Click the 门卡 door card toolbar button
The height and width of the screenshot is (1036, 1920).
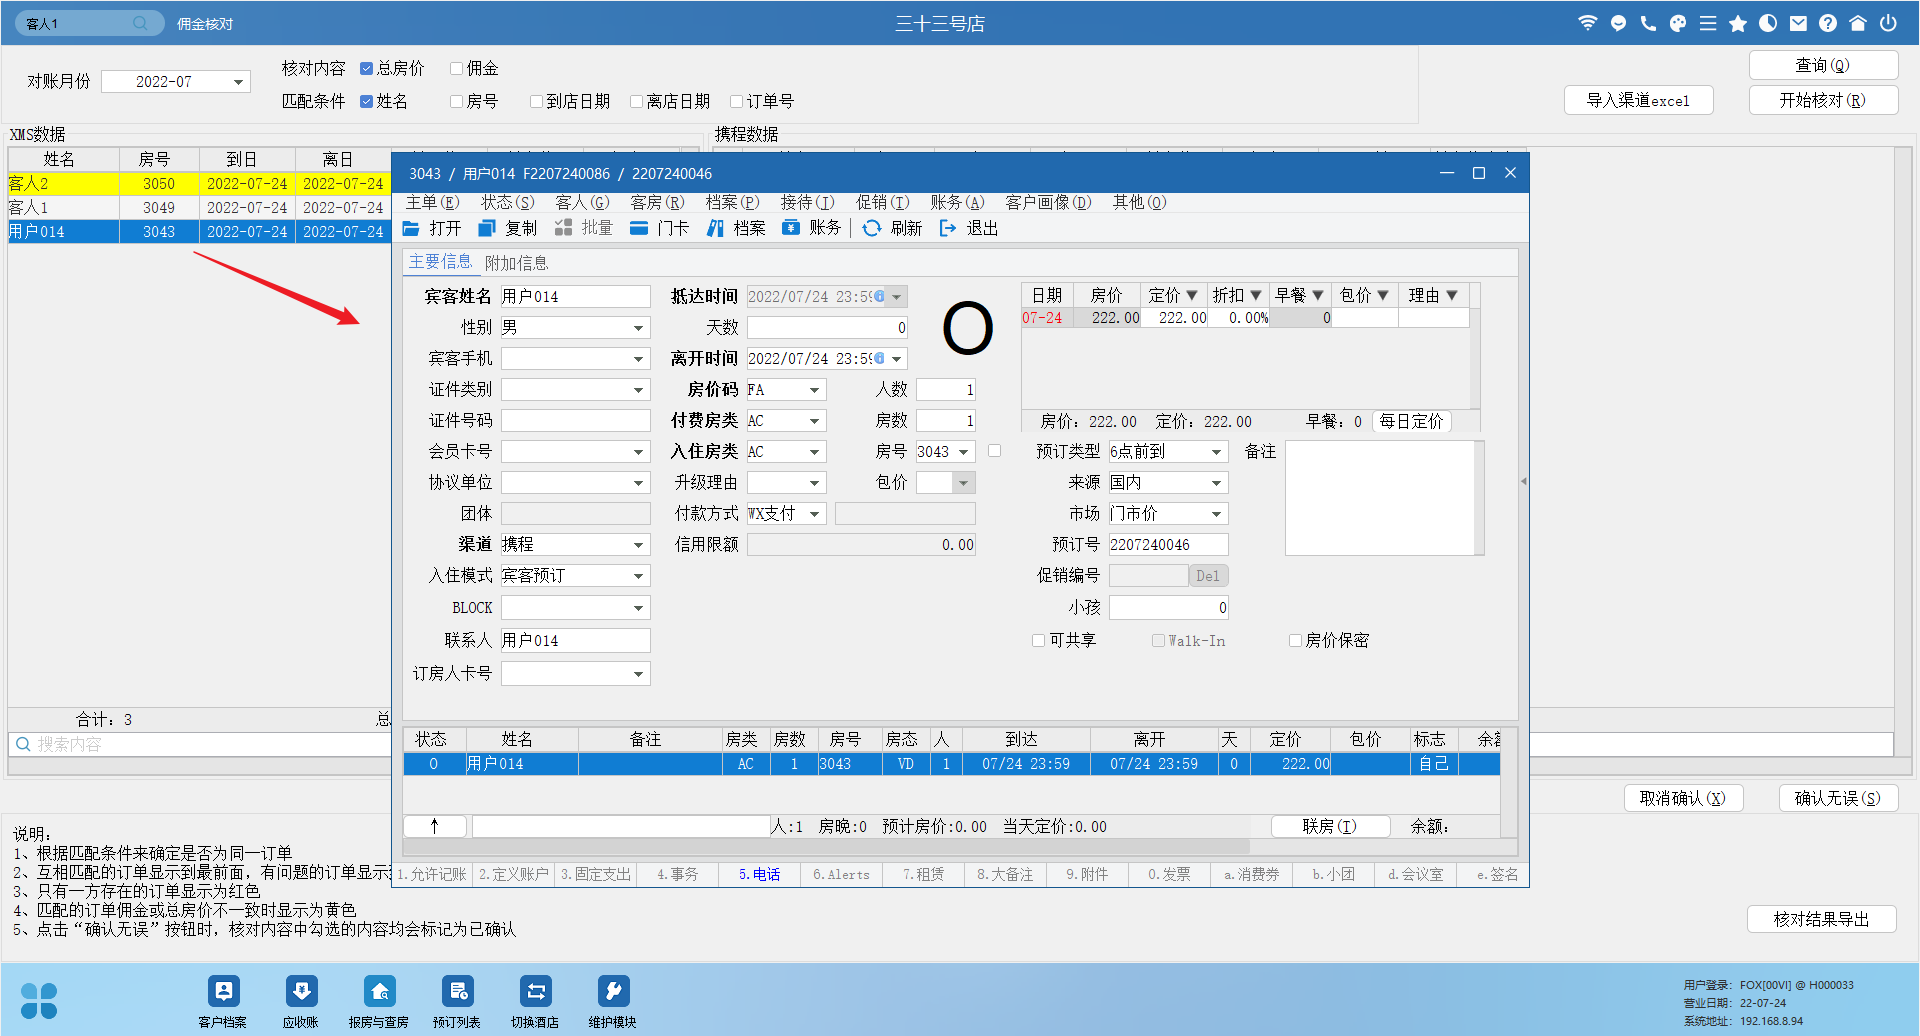pyautogui.click(x=660, y=228)
